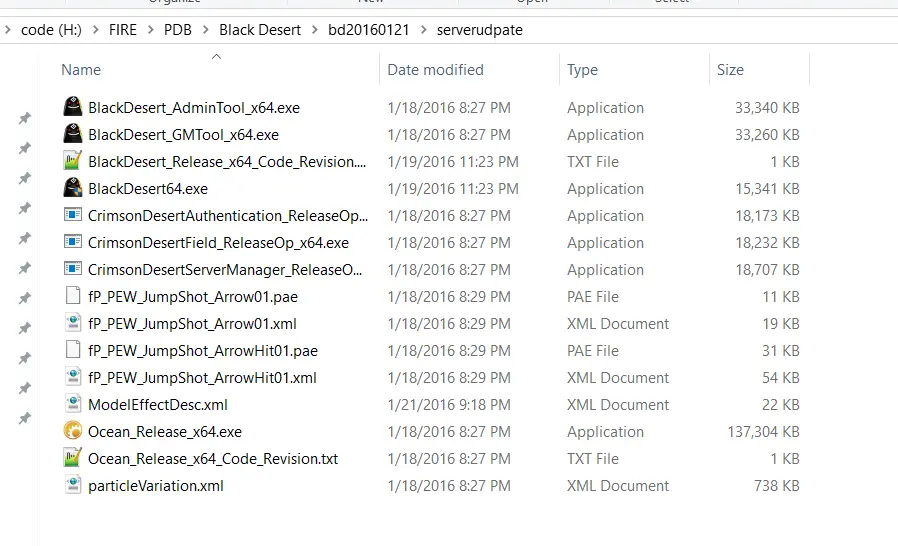Image resolution: width=898 pixels, height=546 pixels.
Task: Select the Ocean_Release_x64.exe orange icon
Action: [73, 430]
